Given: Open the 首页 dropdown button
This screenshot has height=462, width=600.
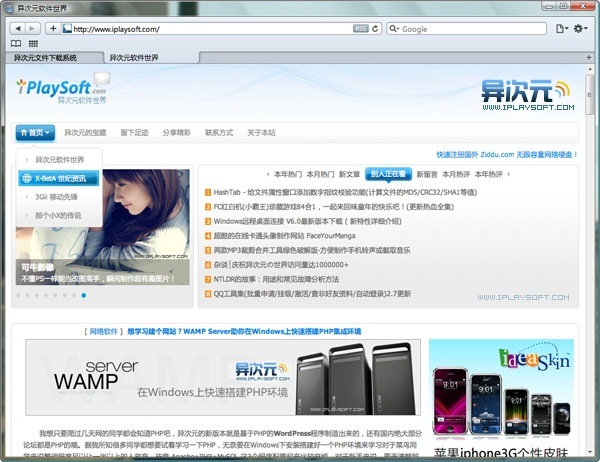Looking at the screenshot, I should (x=35, y=133).
